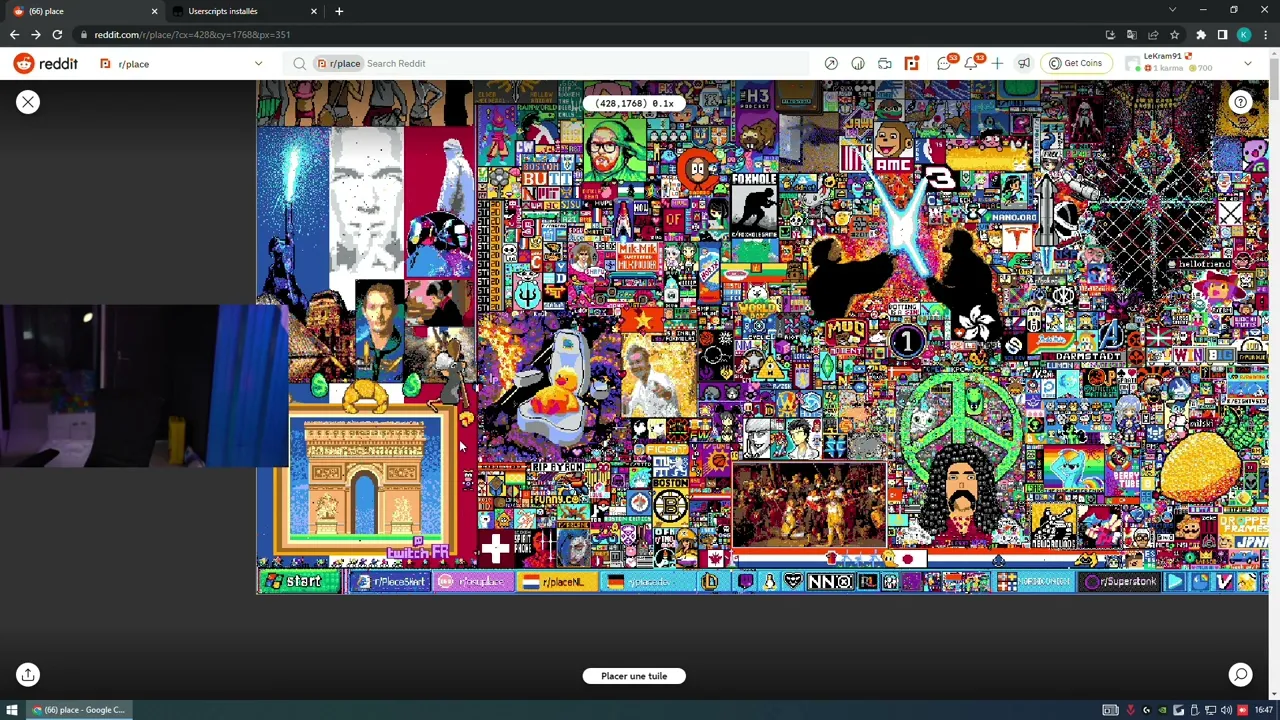Open the Chrome three-dot menu
The width and height of the screenshot is (1280, 720).
tap(1265, 35)
